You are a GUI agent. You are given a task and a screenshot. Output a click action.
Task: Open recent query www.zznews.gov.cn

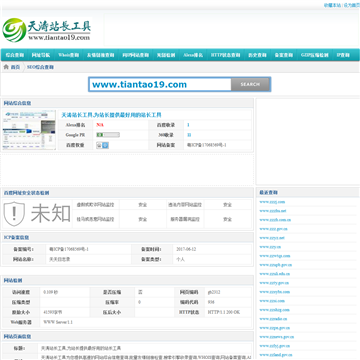pyautogui.click(x=277, y=337)
